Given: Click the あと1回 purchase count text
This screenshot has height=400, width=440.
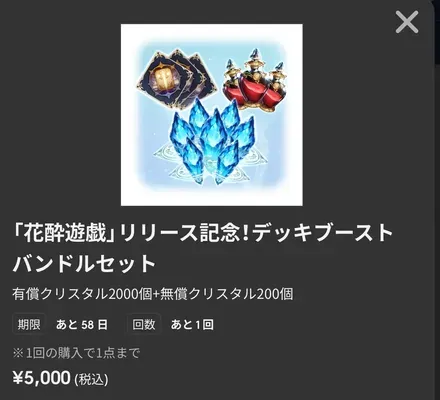Looking at the screenshot, I should 192,324.
